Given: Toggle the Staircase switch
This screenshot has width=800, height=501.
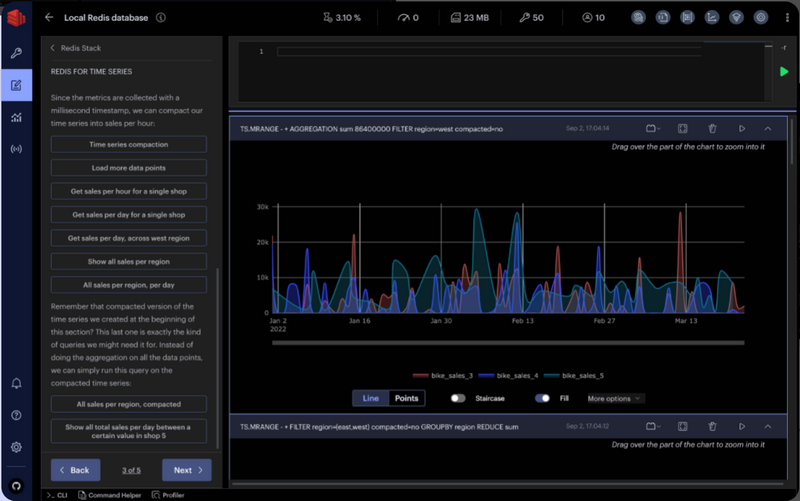Looking at the screenshot, I should [458, 398].
